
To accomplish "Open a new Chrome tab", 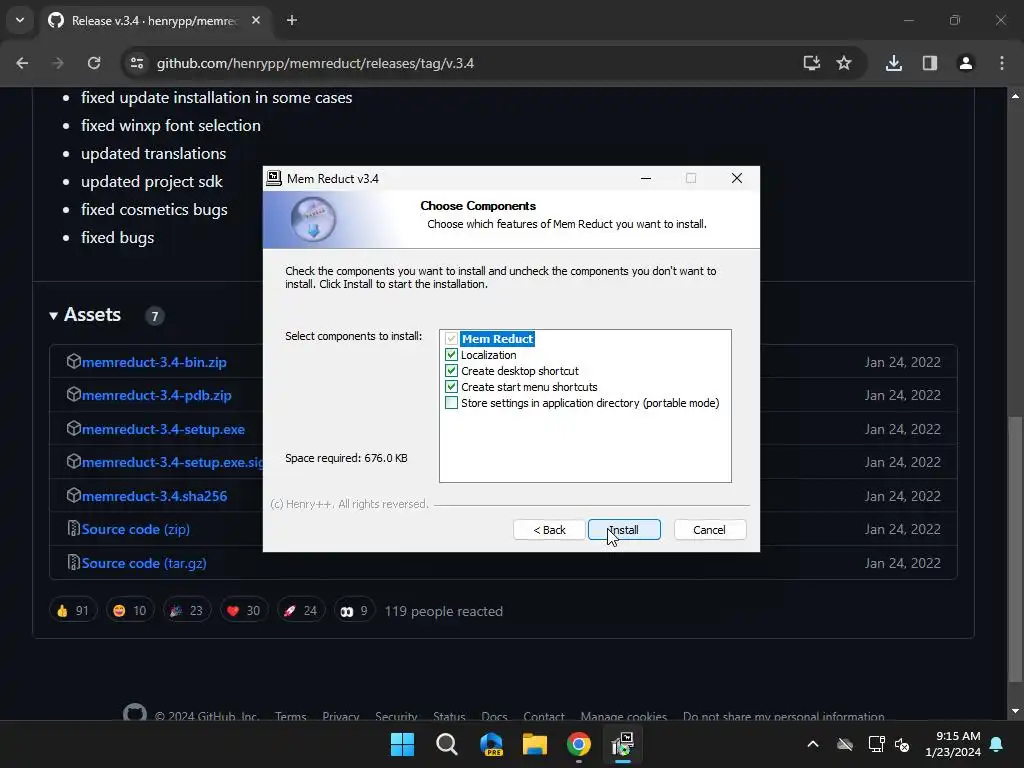I will [x=292, y=20].
